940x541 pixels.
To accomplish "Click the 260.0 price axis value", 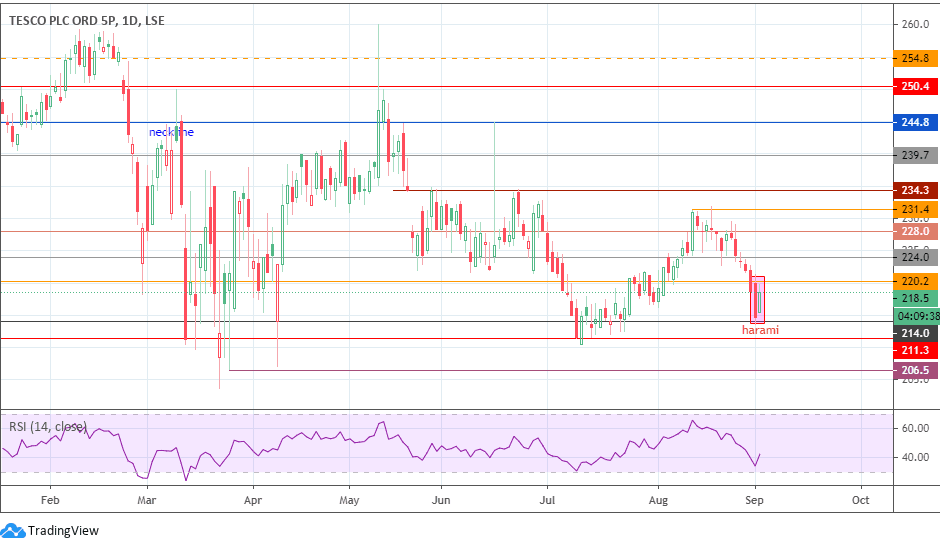I will (x=915, y=25).
